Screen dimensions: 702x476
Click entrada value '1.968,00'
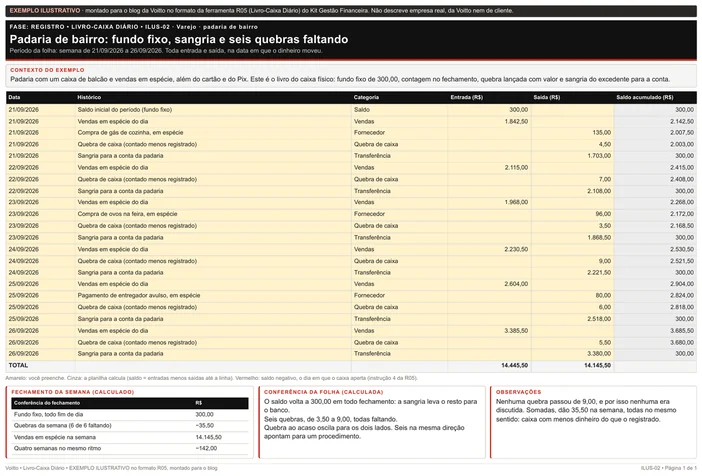coord(516,202)
